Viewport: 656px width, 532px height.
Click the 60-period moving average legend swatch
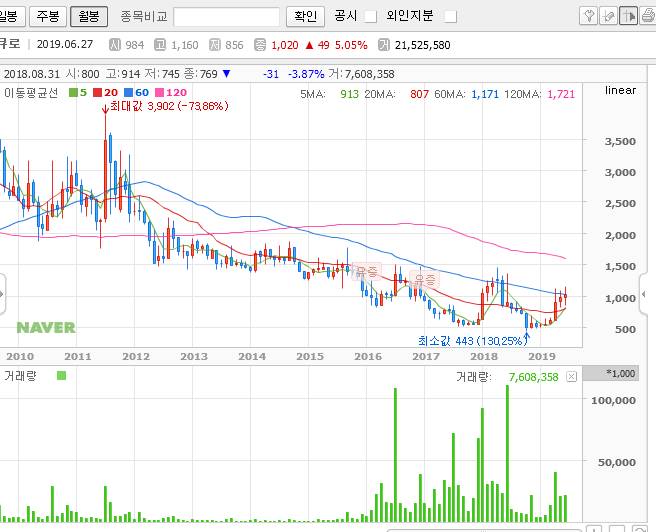[128, 92]
